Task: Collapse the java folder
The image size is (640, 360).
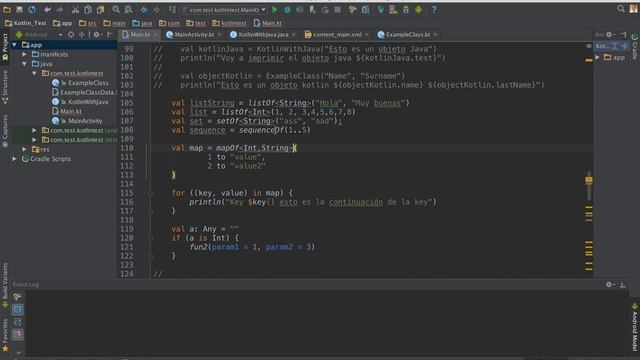Action: (x=24, y=64)
